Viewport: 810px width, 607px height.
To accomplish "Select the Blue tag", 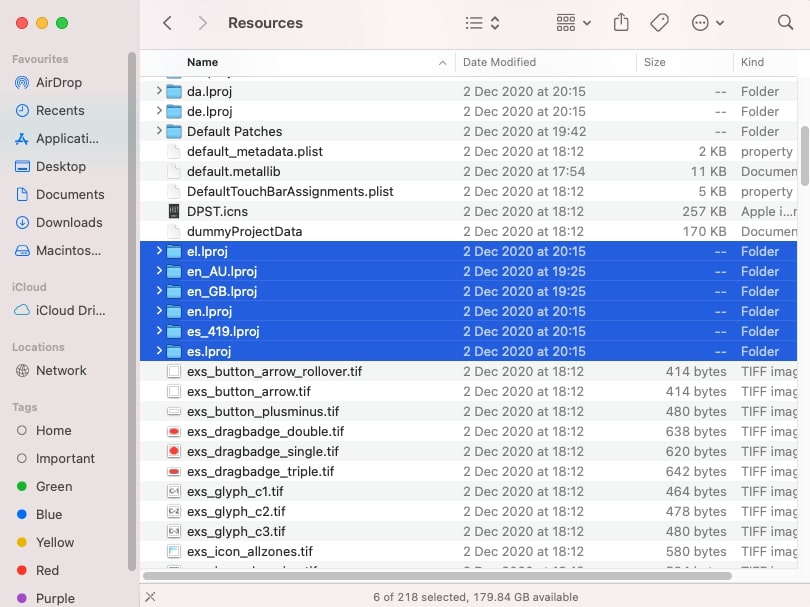I will tap(39, 514).
